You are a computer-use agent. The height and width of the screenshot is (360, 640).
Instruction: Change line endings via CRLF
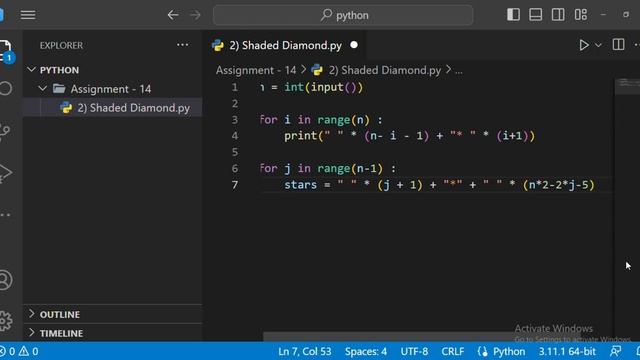click(x=453, y=351)
